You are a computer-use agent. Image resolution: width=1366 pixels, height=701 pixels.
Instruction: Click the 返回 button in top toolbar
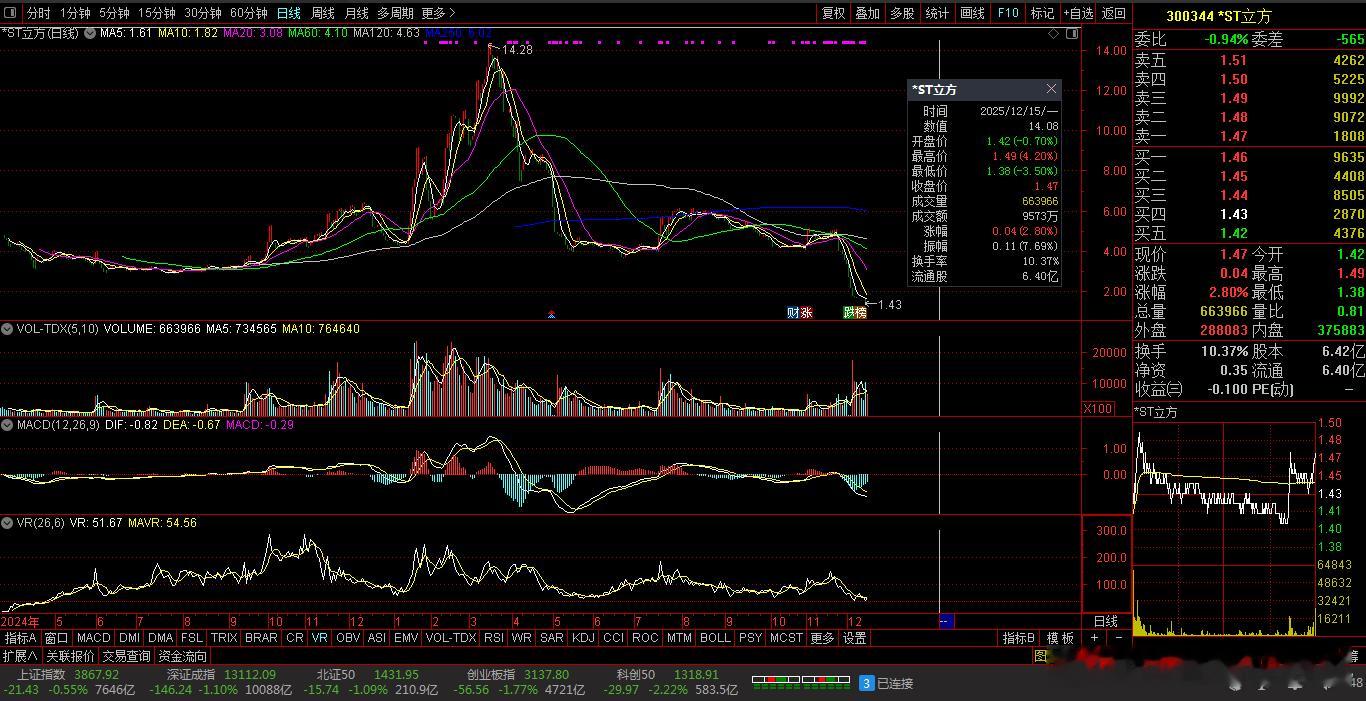[1113, 13]
